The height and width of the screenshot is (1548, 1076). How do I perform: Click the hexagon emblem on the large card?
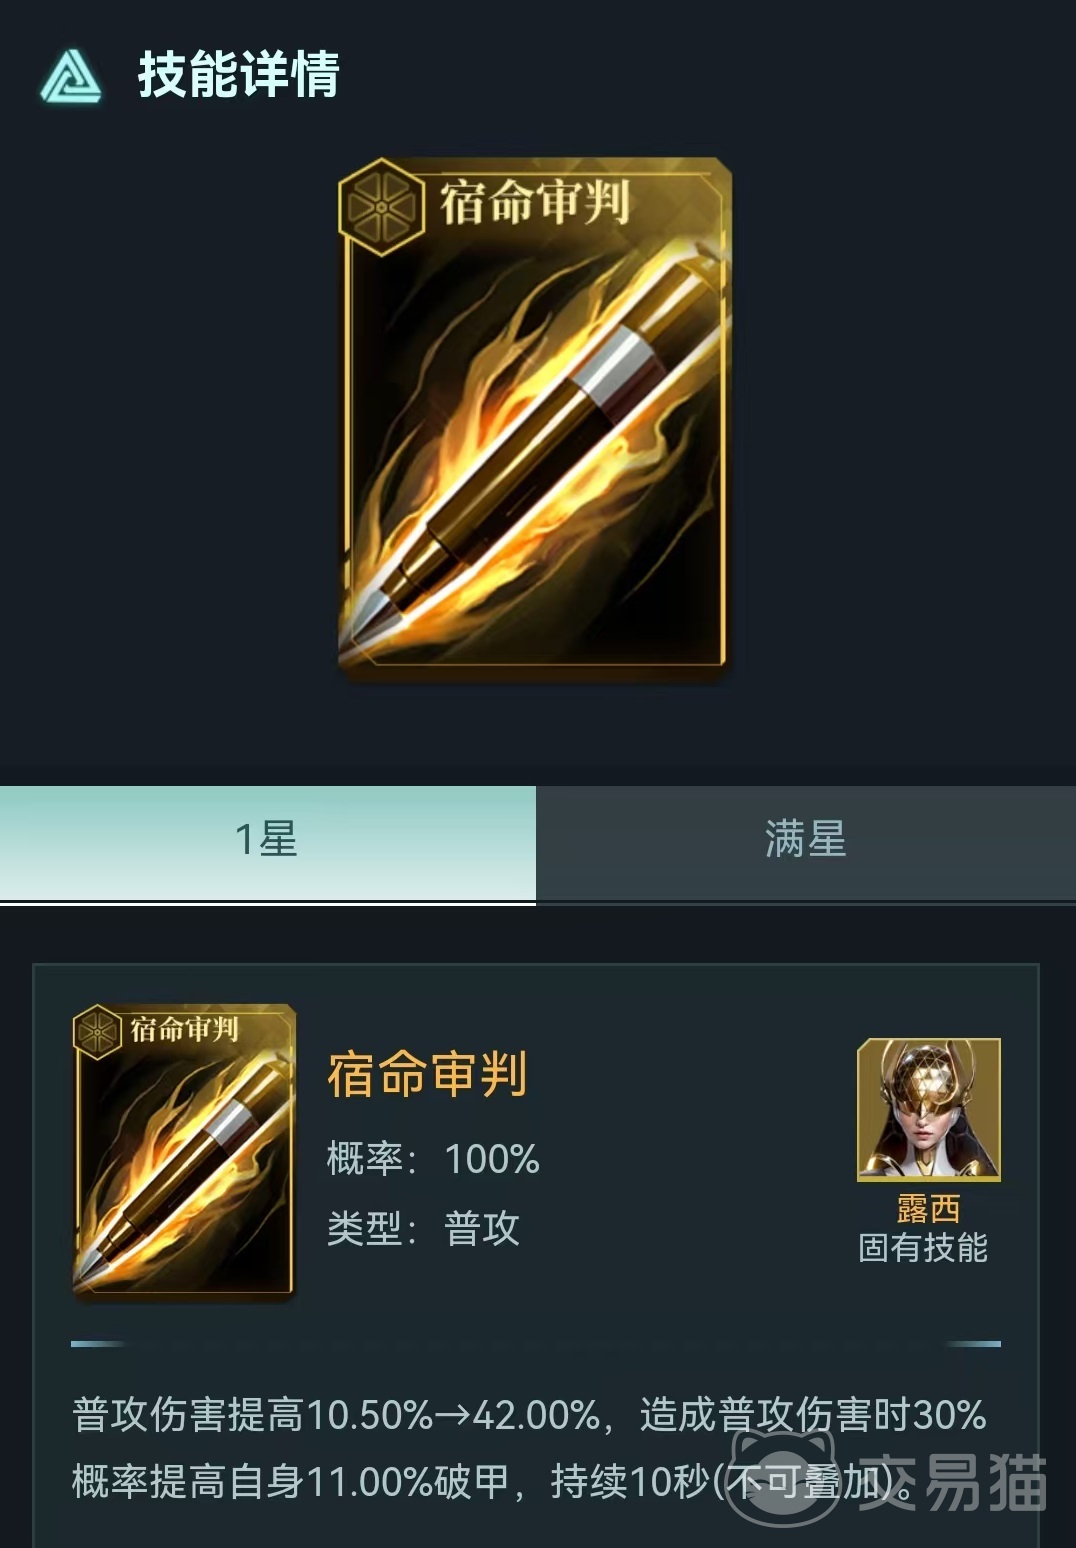coord(382,207)
